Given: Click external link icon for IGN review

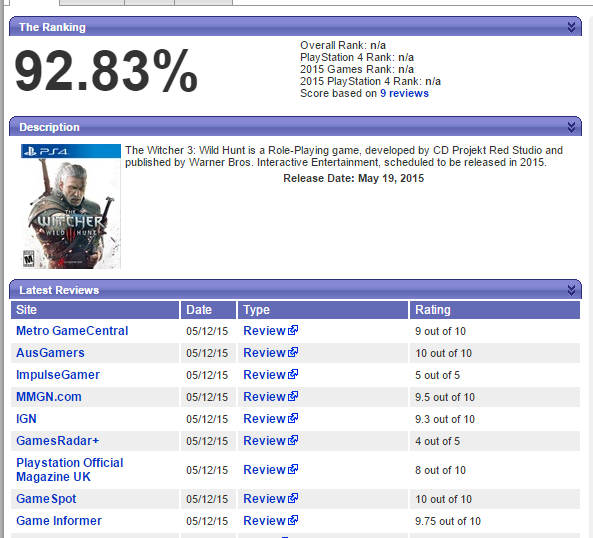Looking at the screenshot, I should click(x=293, y=418).
